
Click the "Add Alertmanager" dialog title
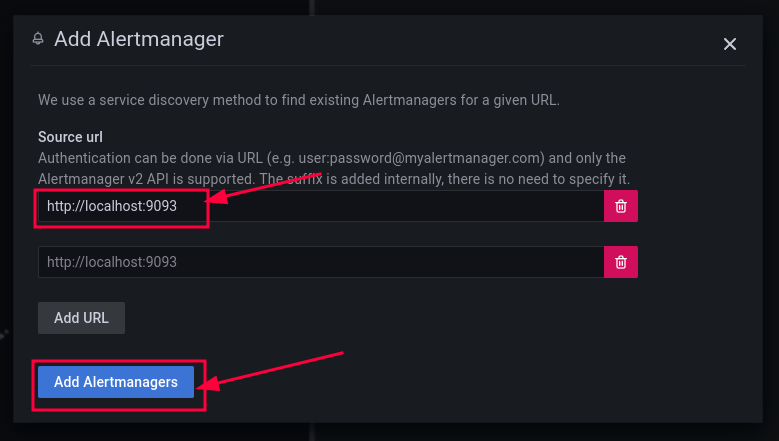pyautogui.click(x=138, y=39)
